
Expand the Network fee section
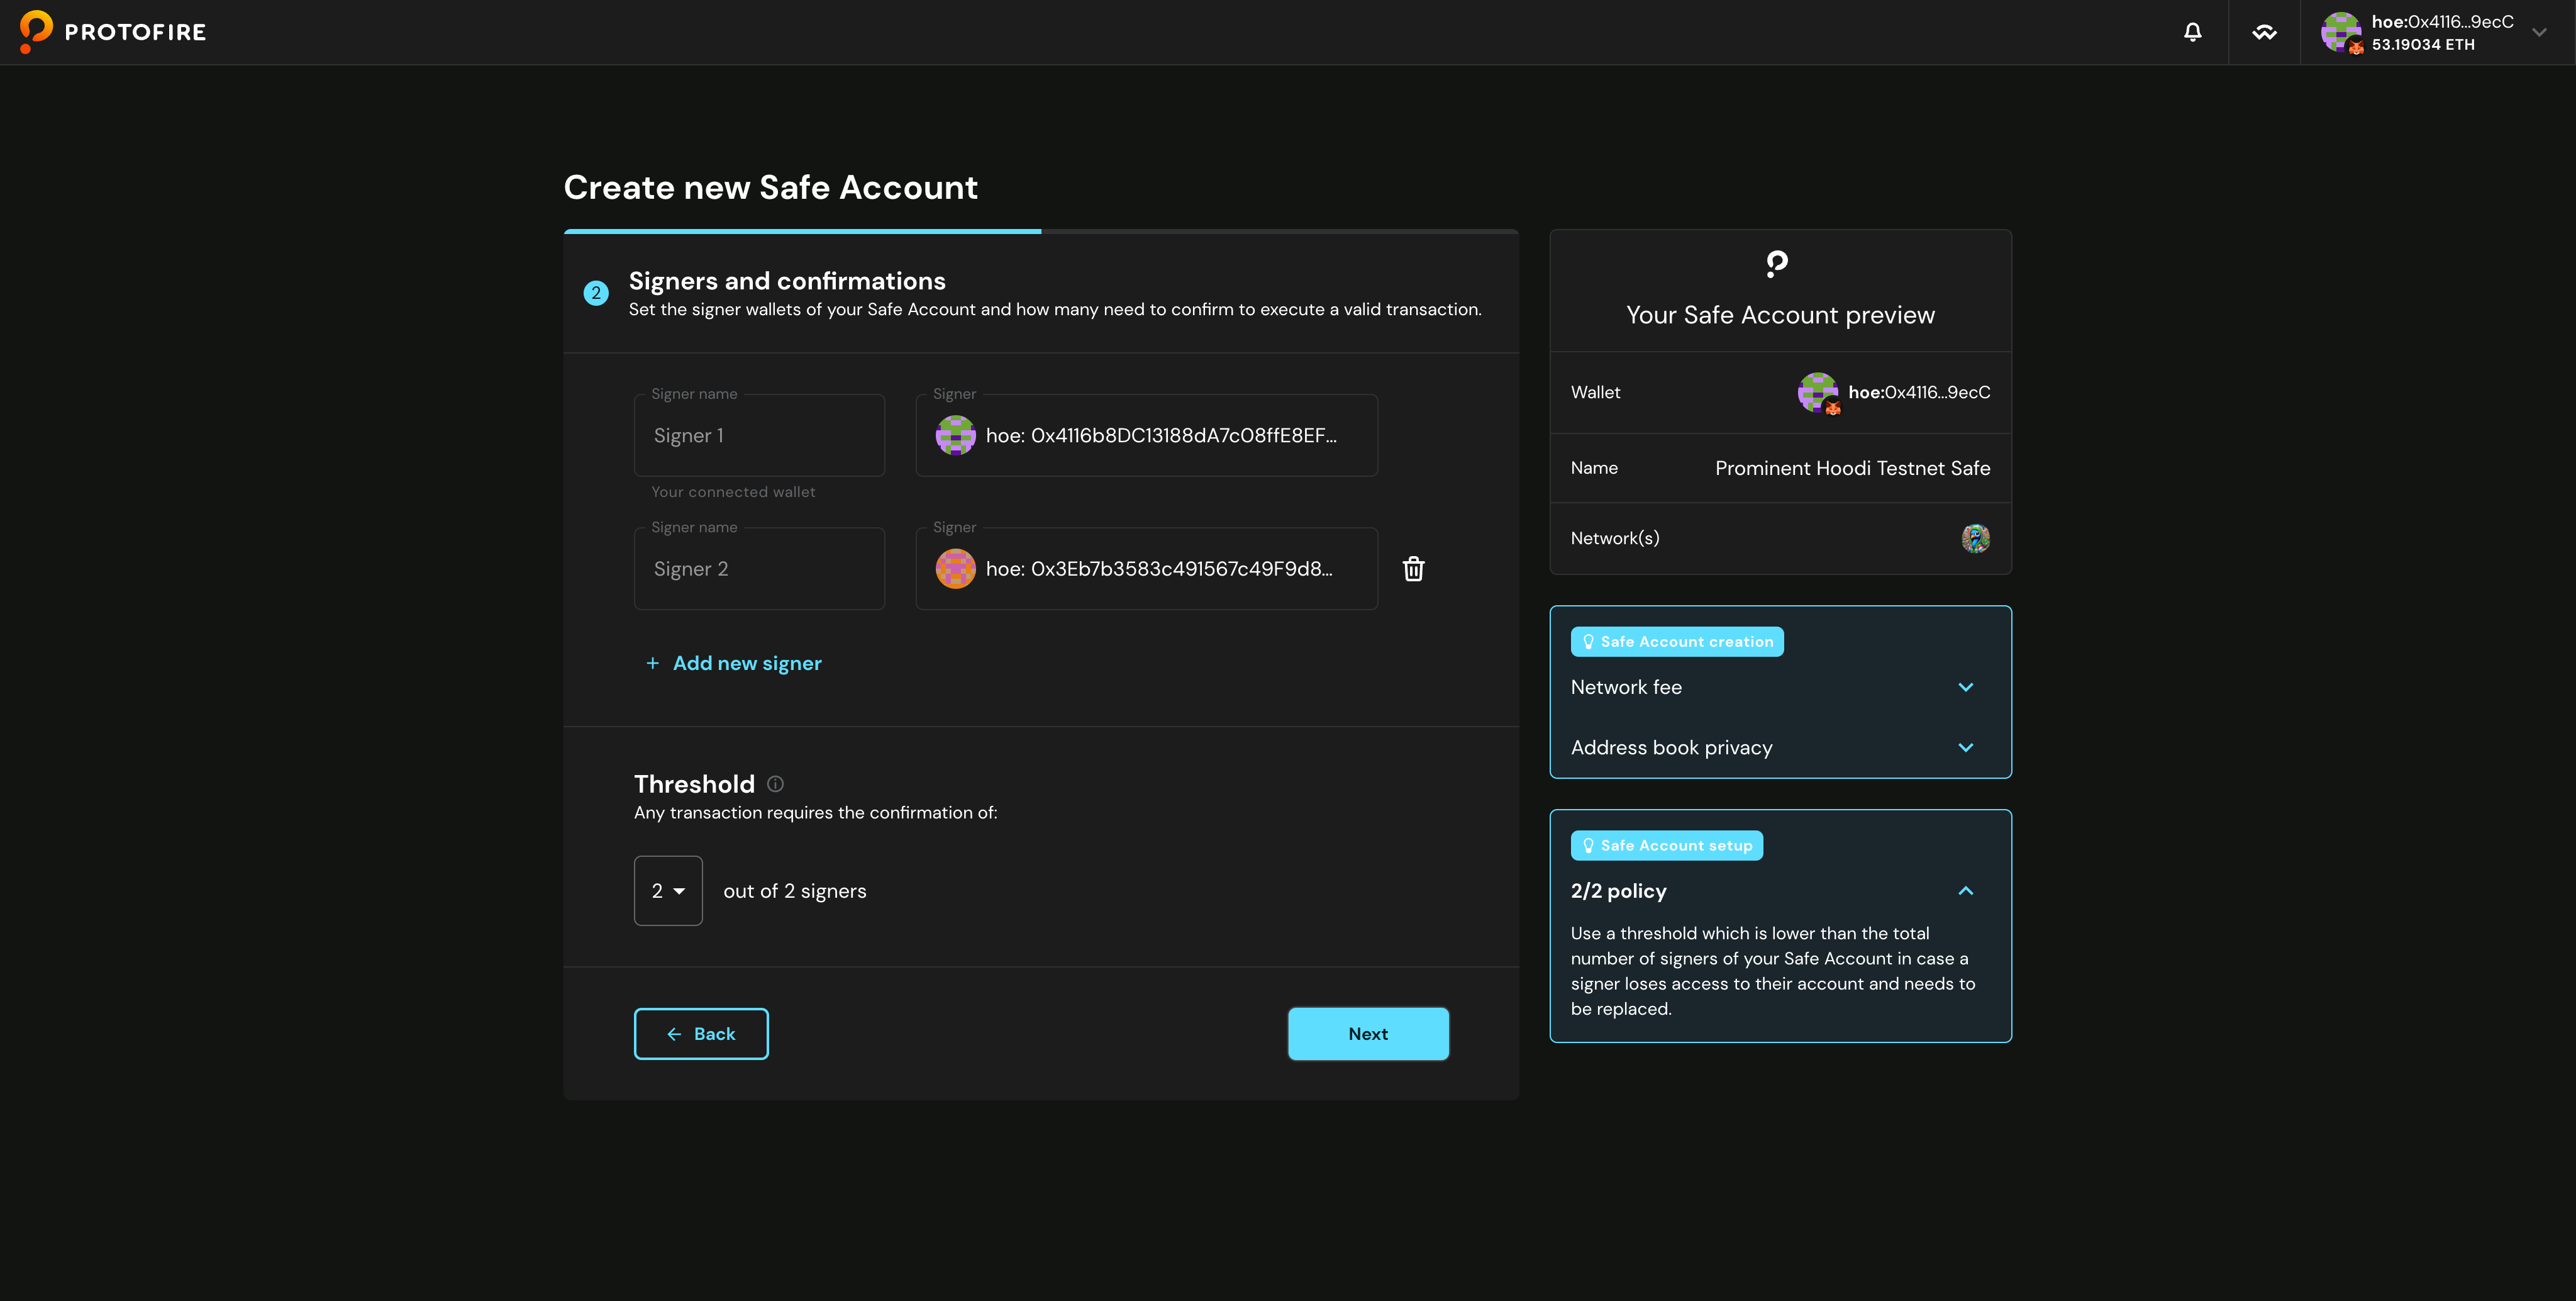(x=1966, y=687)
